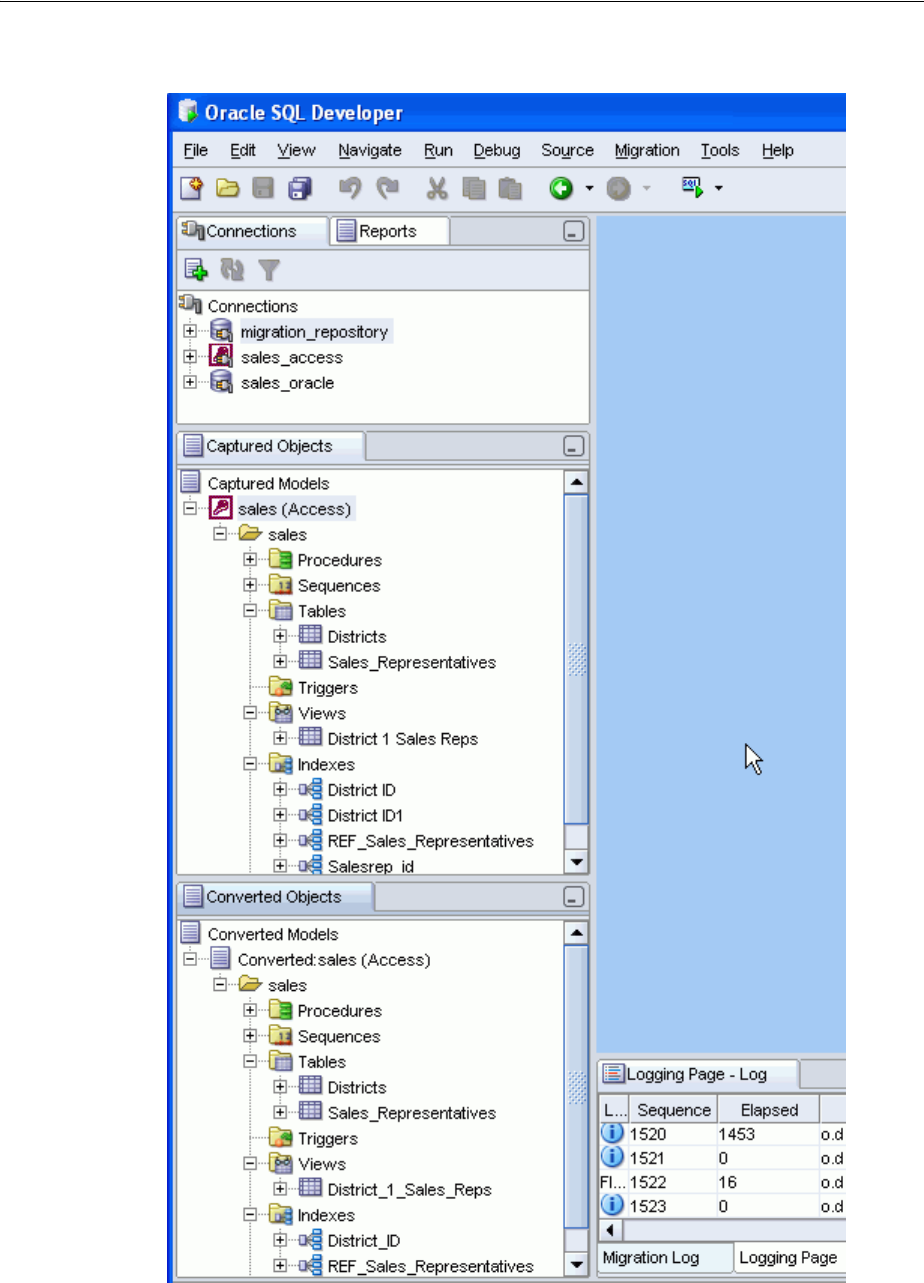Screen dimensions: 924x1283
Task: Click the Sequences folder icon in Captured Models
Action: click(x=280, y=585)
